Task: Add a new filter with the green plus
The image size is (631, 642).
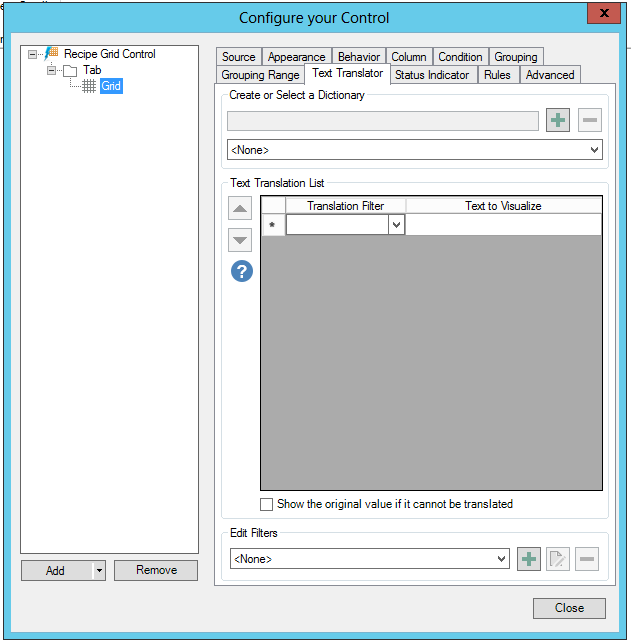Action: tap(529, 559)
